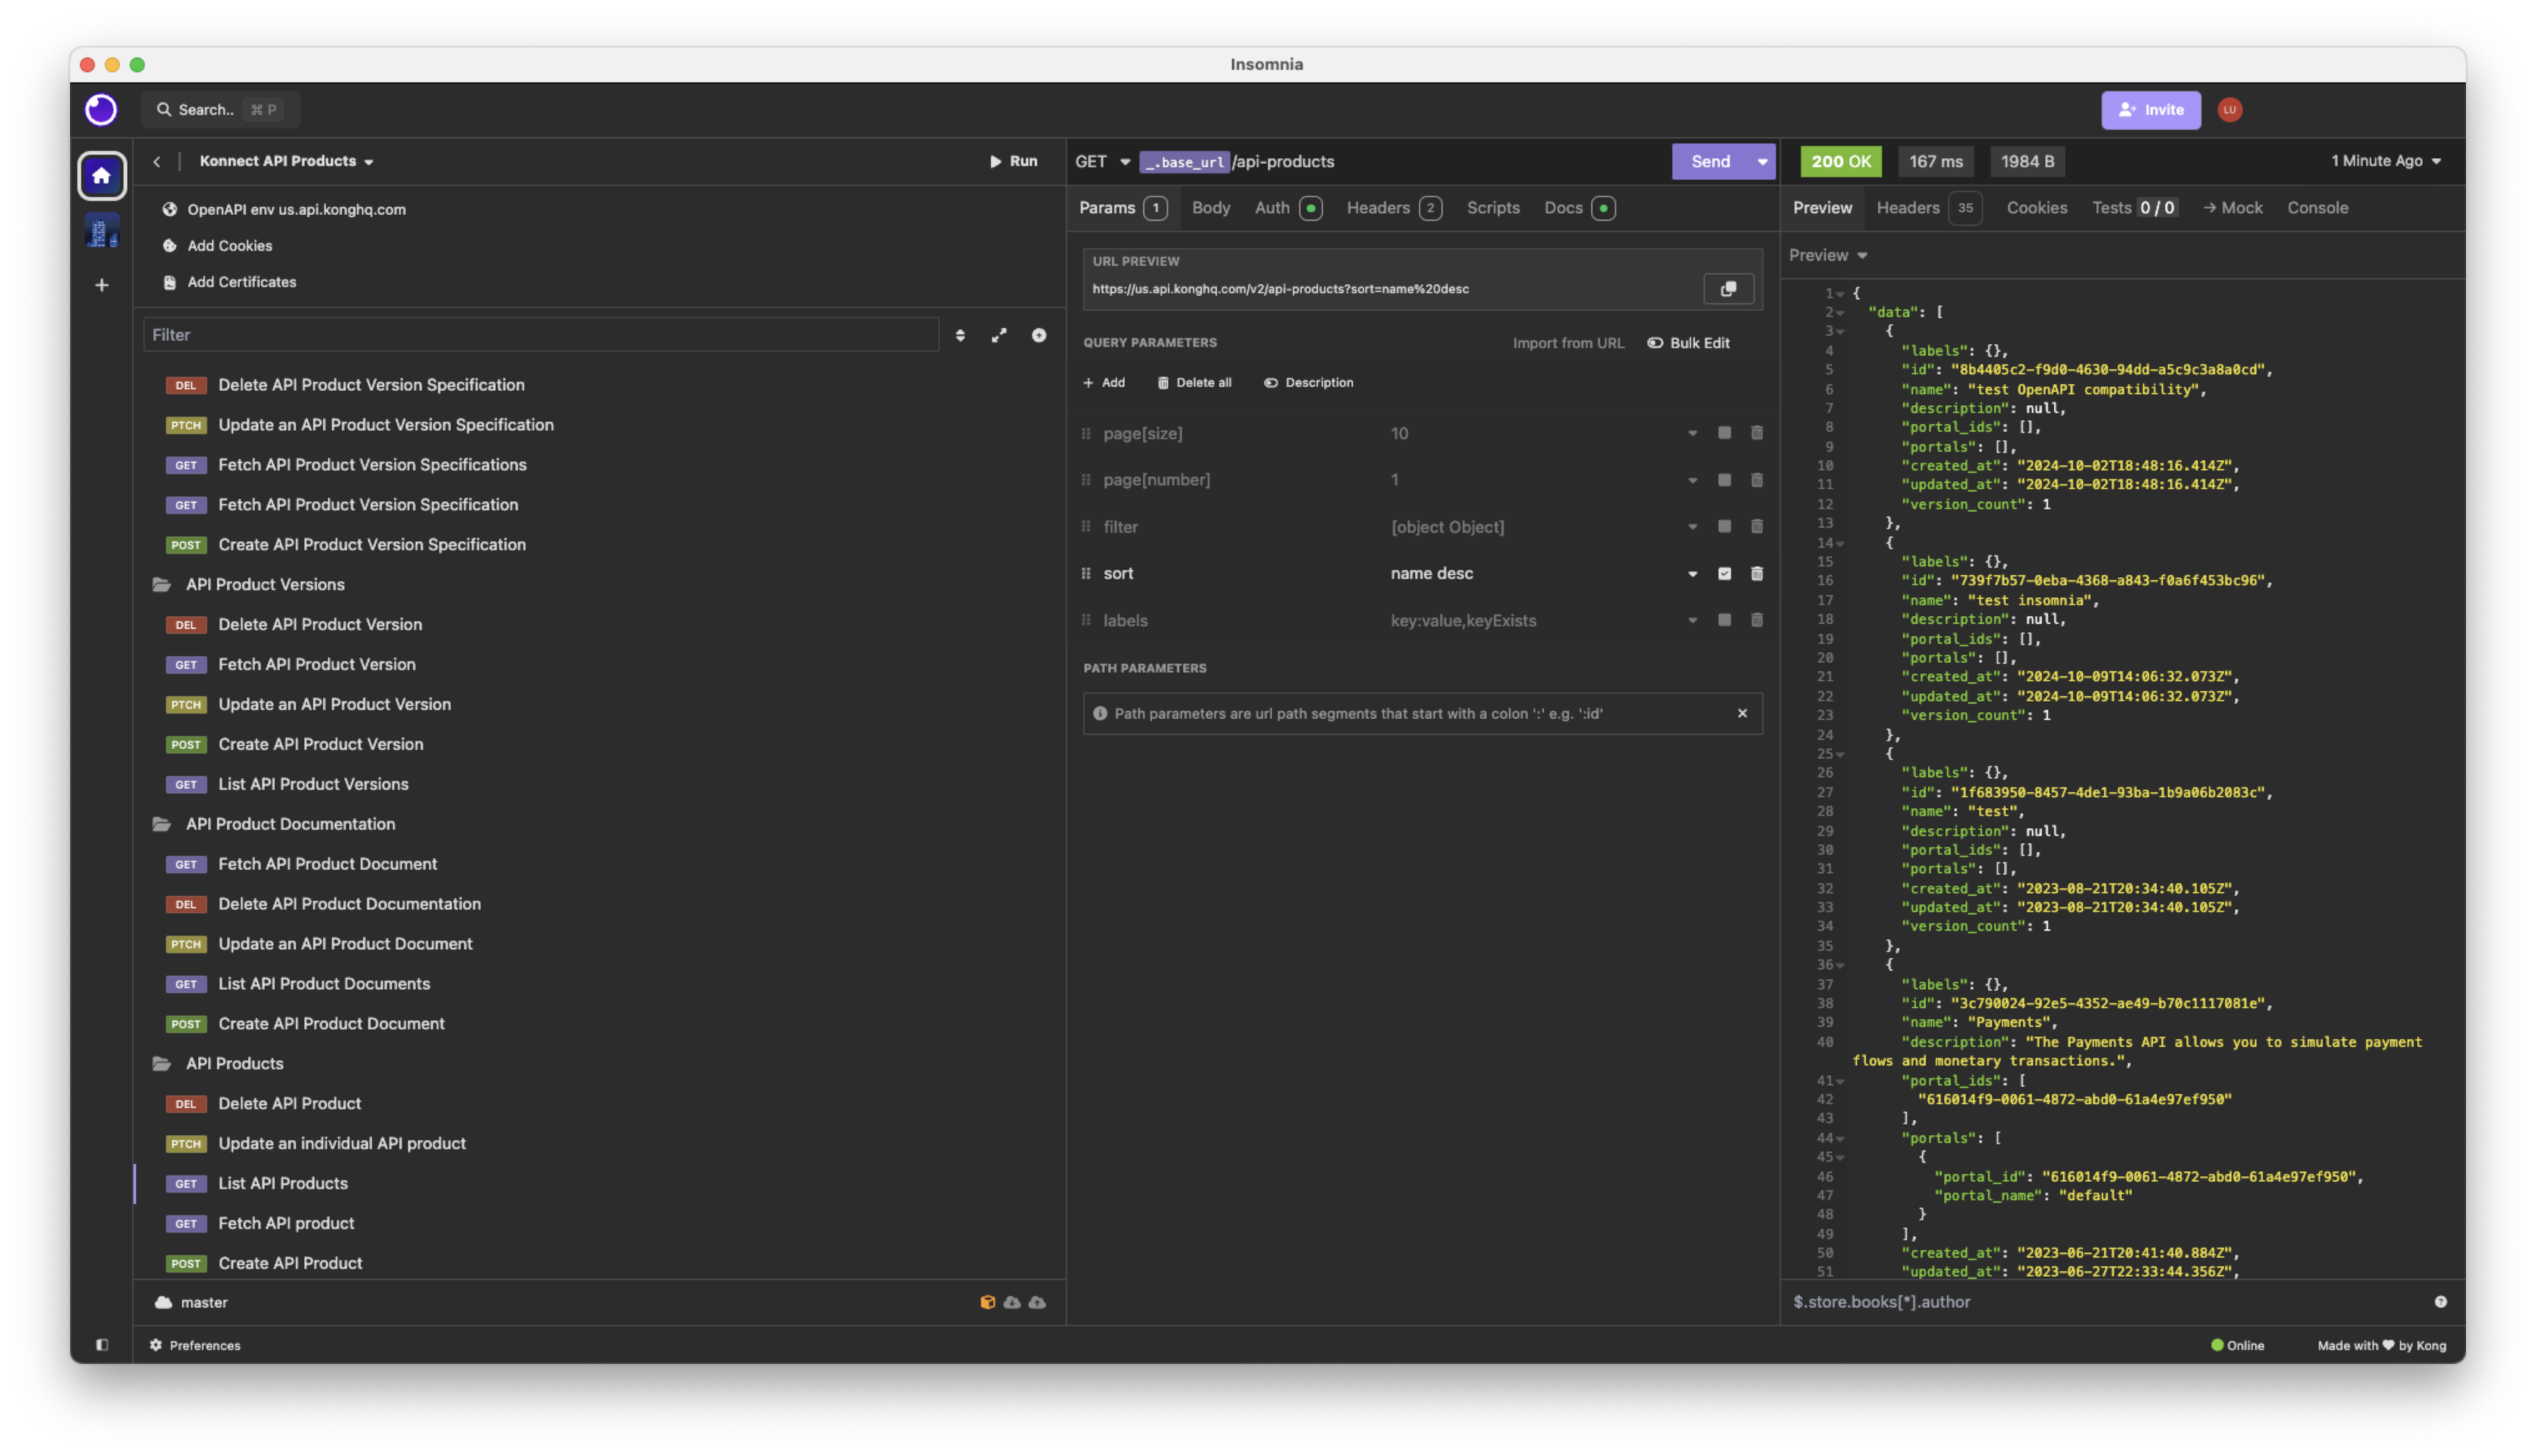The width and height of the screenshot is (2536, 1456).
Task: Enable the page[size] parameter checkbox
Action: (1724, 433)
